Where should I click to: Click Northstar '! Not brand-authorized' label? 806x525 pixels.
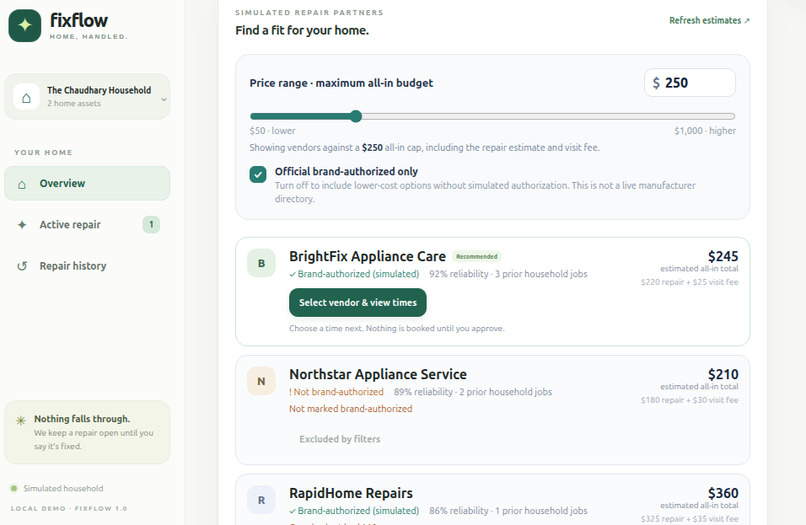pos(336,392)
